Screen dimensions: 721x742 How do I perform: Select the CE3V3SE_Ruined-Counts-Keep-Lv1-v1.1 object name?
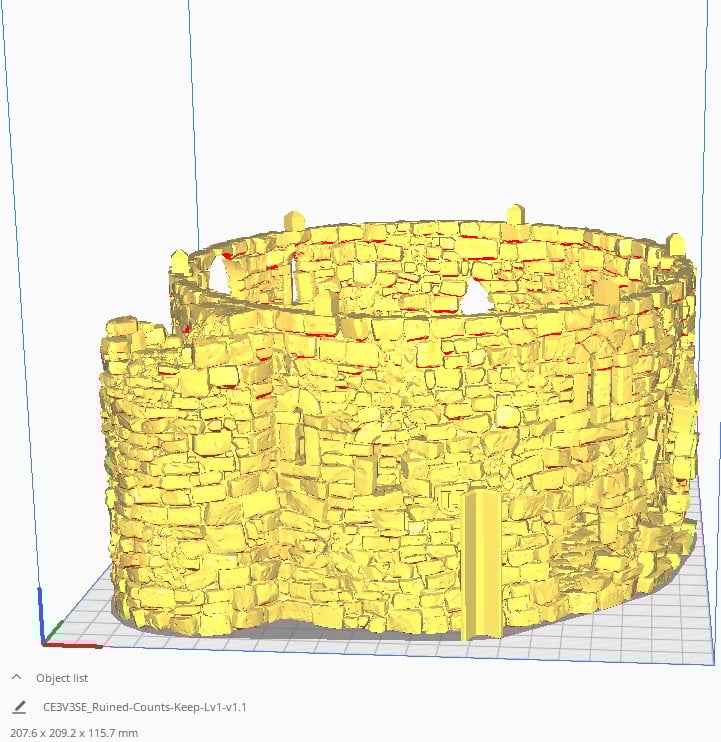click(x=145, y=707)
